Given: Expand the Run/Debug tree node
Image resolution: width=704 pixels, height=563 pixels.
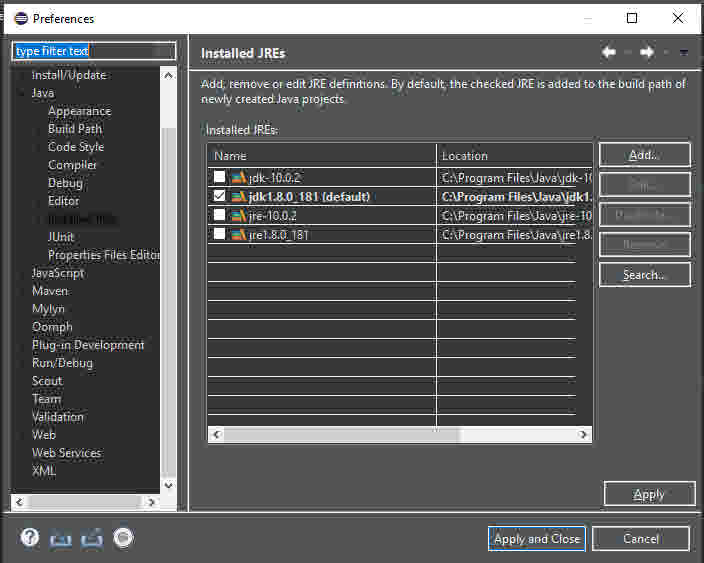Looking at the screenshot, I should [x=21, y=363].
